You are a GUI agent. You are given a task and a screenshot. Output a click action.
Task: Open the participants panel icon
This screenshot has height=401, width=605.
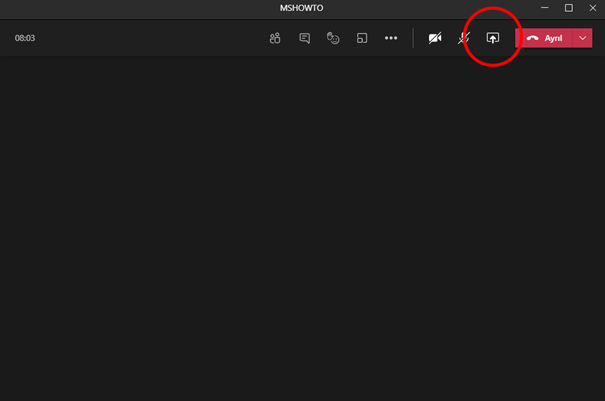coord(275,38)
